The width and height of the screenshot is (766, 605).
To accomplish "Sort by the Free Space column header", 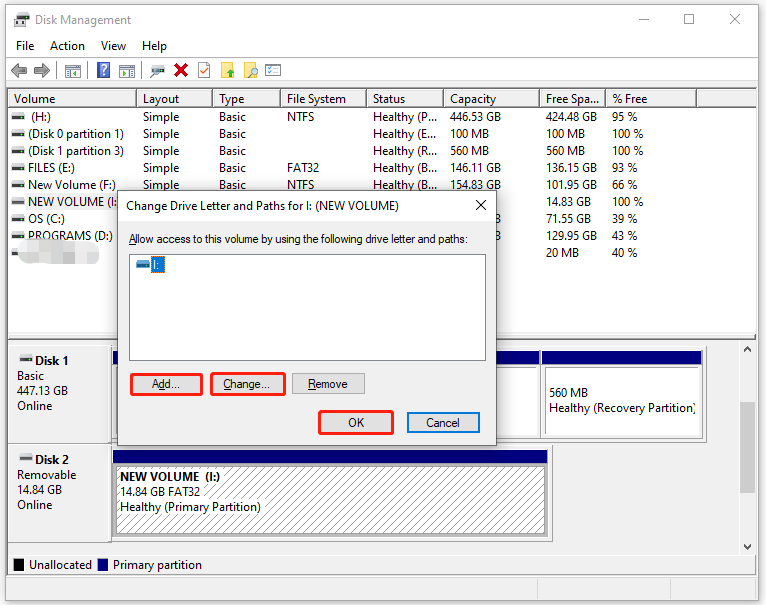I will click(573, 99).
